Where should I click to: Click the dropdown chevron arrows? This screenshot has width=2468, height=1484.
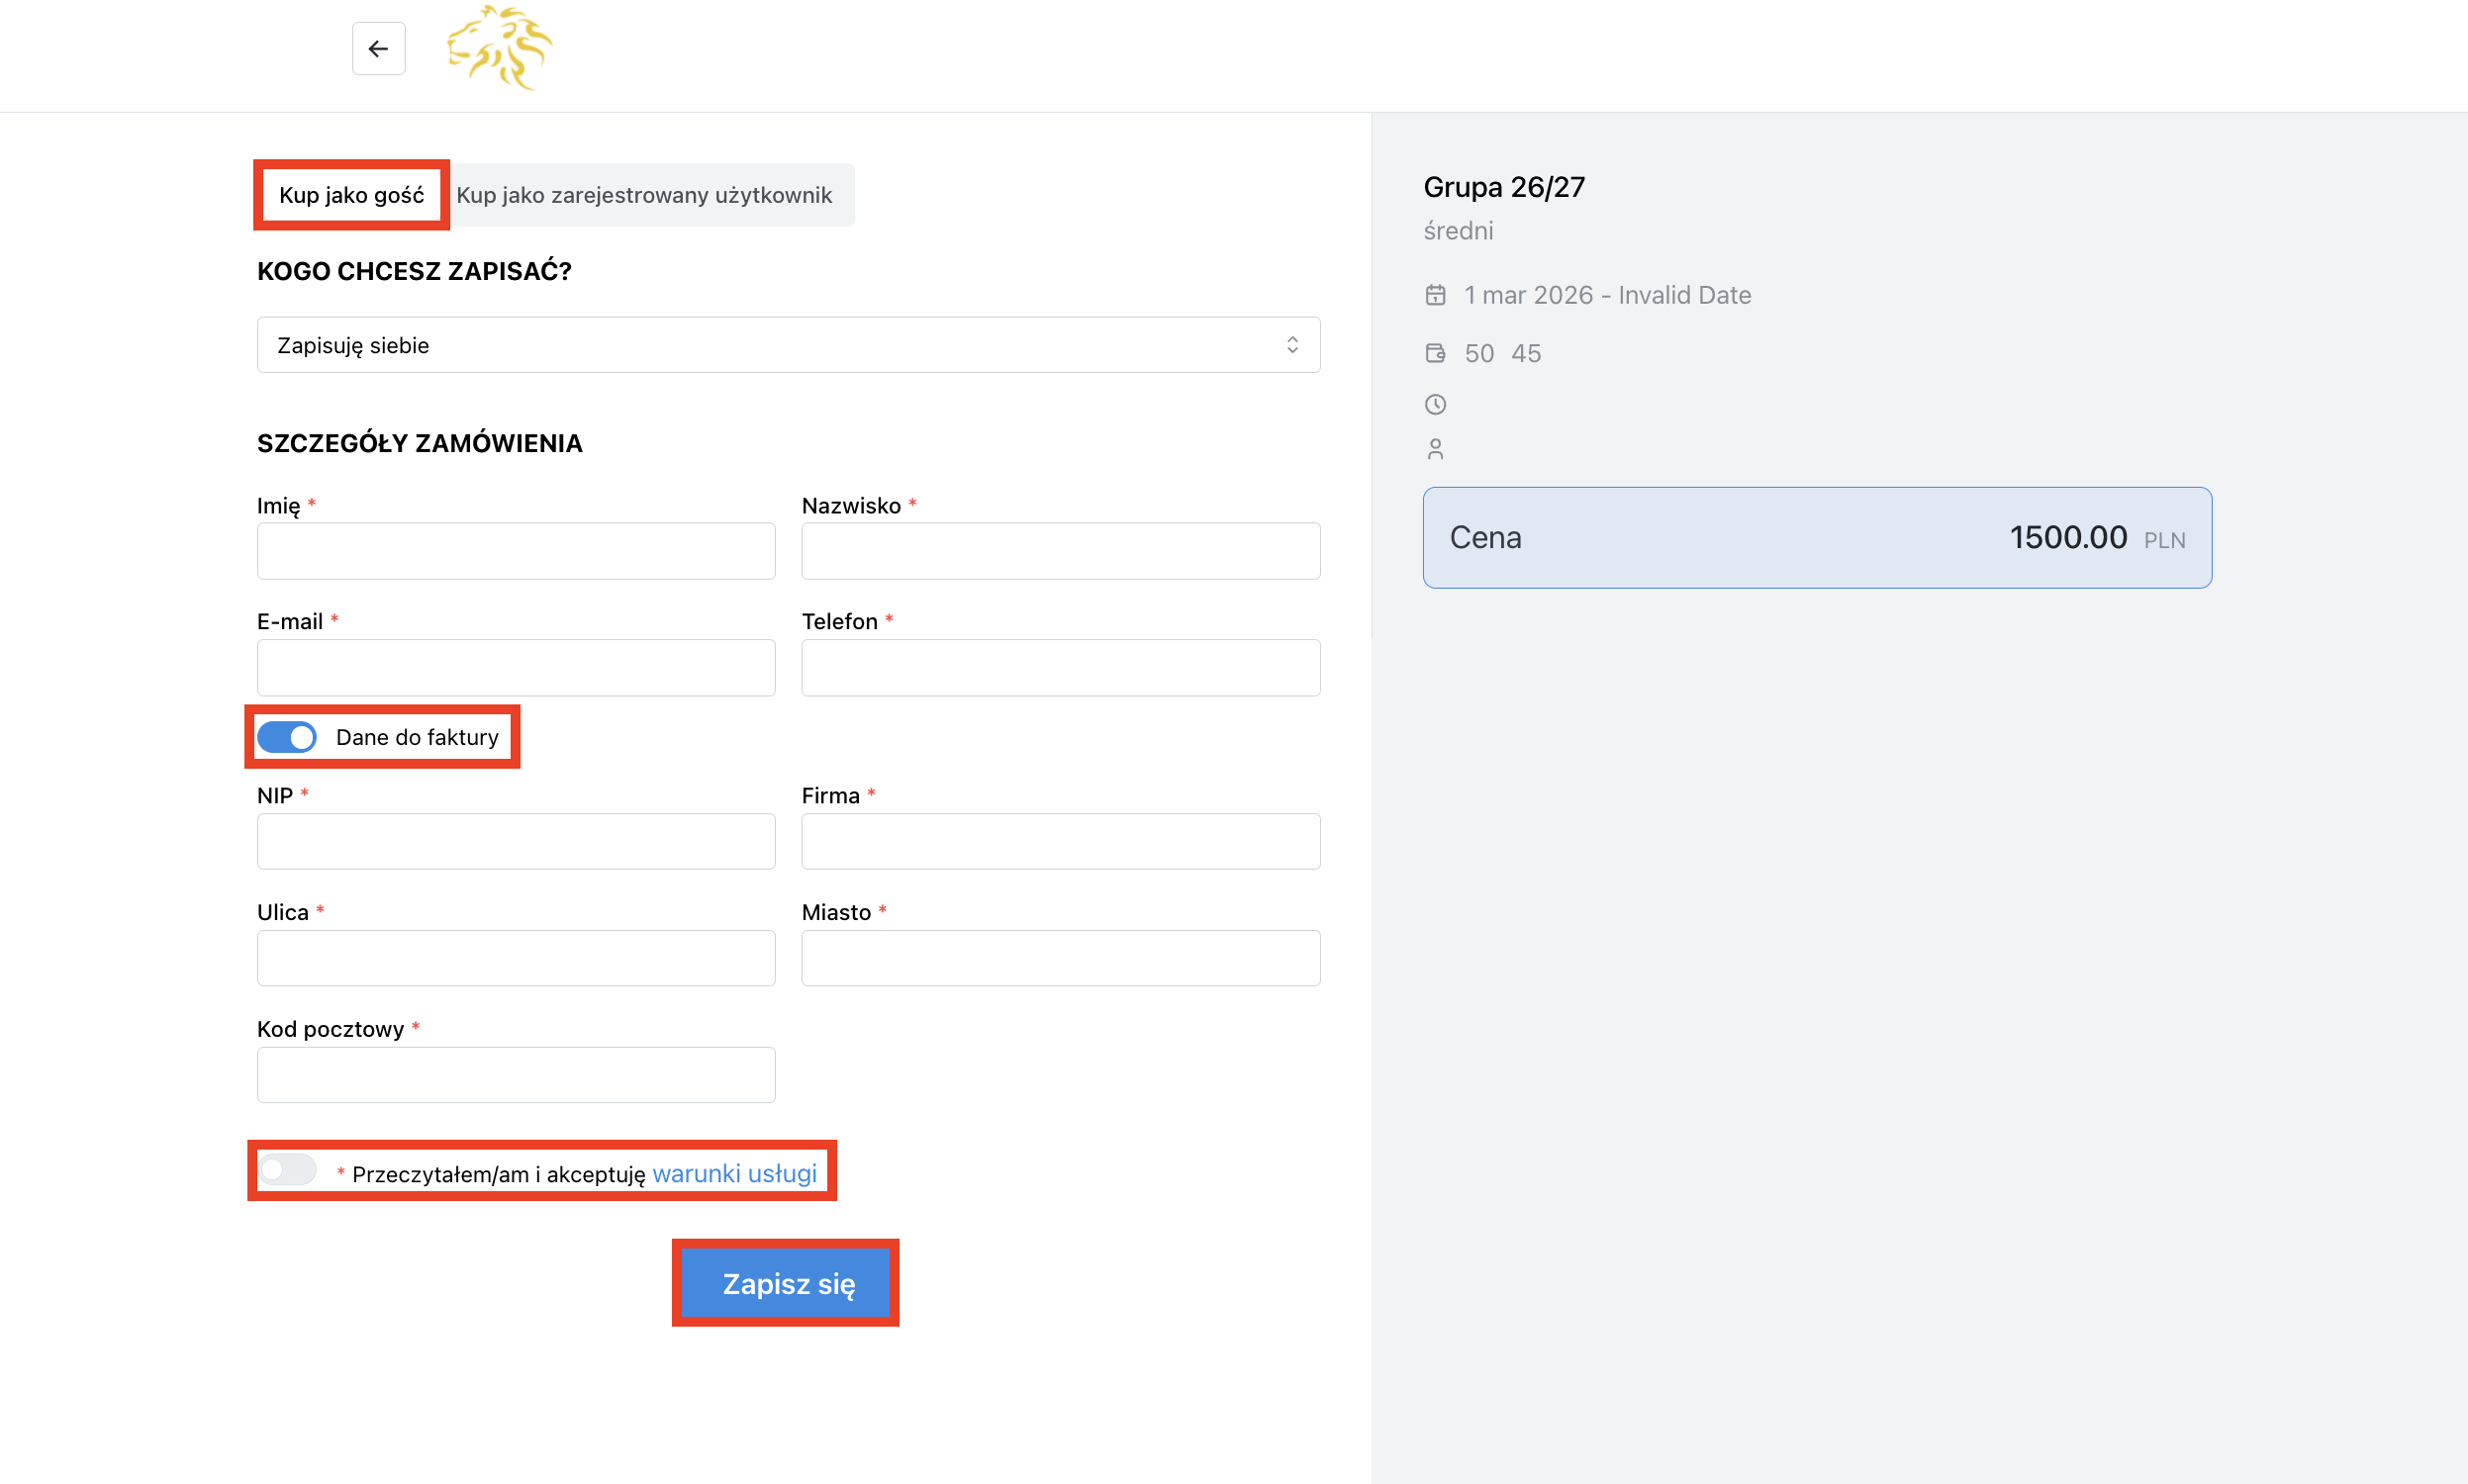(x=1292, y=345)
